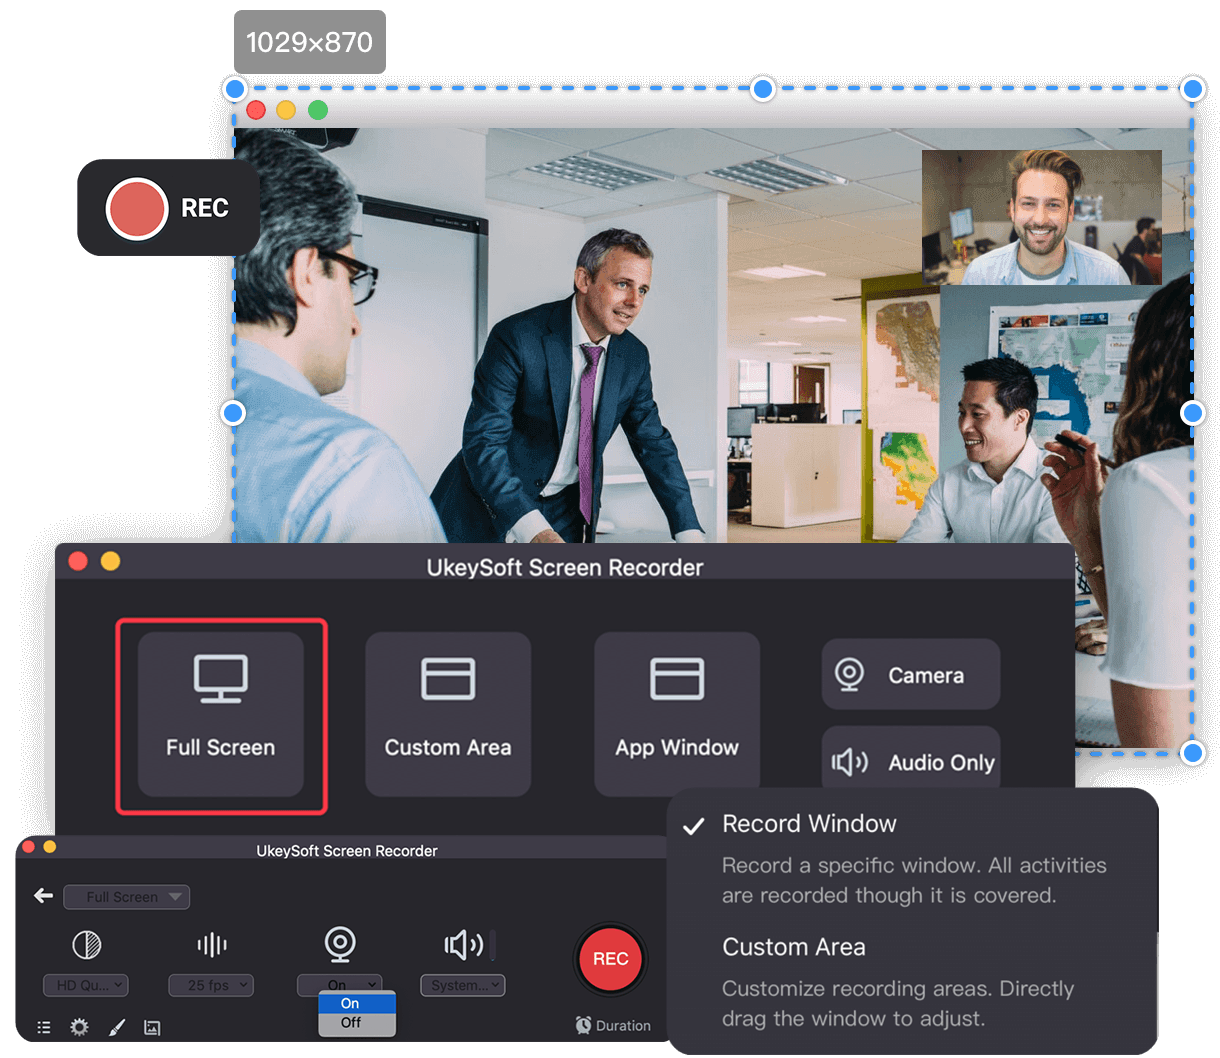This screenshot has width=1220, height=1058.
Task: Click green maximize button of captured window
Action: [318, 110]
